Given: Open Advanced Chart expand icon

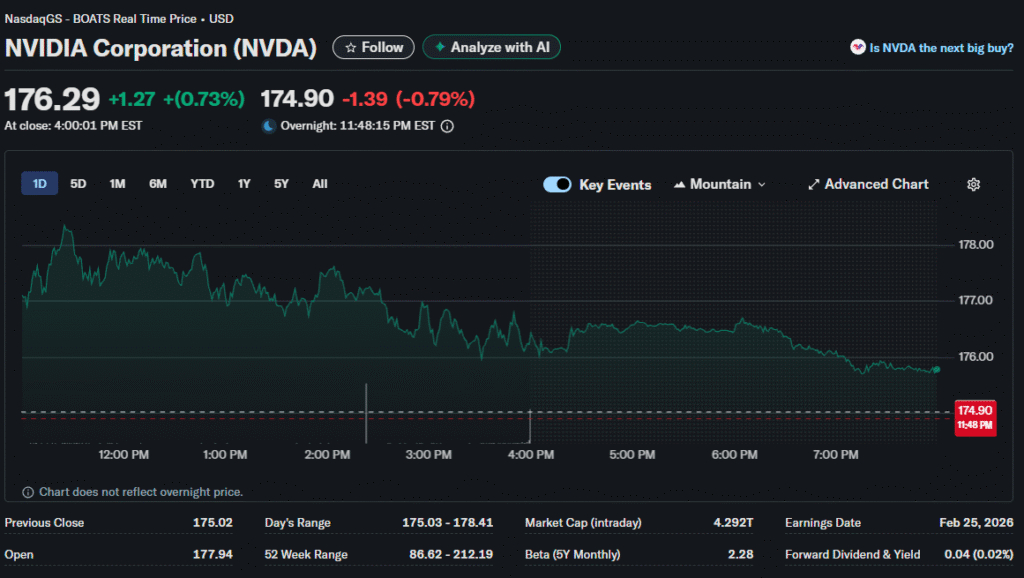Looking at the screenshot, I should (814, 184).
